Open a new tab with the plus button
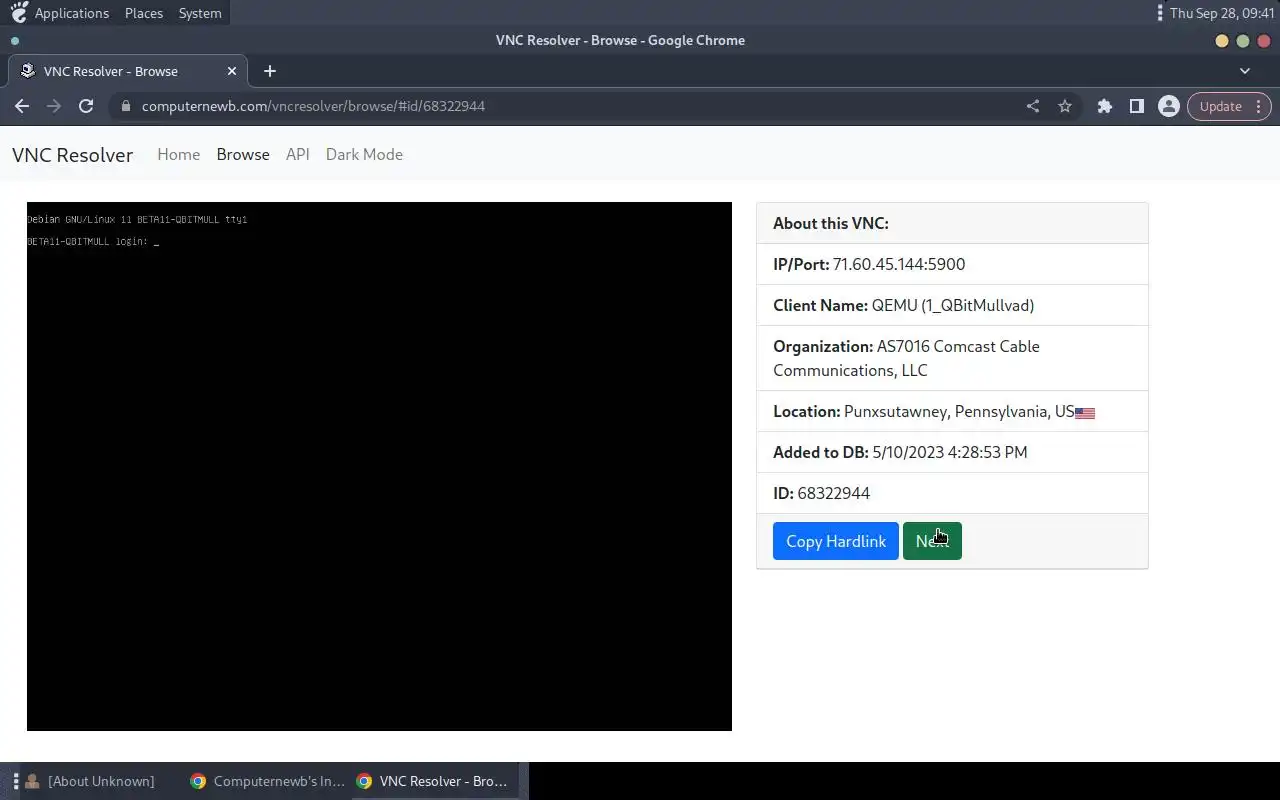The height and width of the screenshot is (800, 1280). [x=270, y=71]
